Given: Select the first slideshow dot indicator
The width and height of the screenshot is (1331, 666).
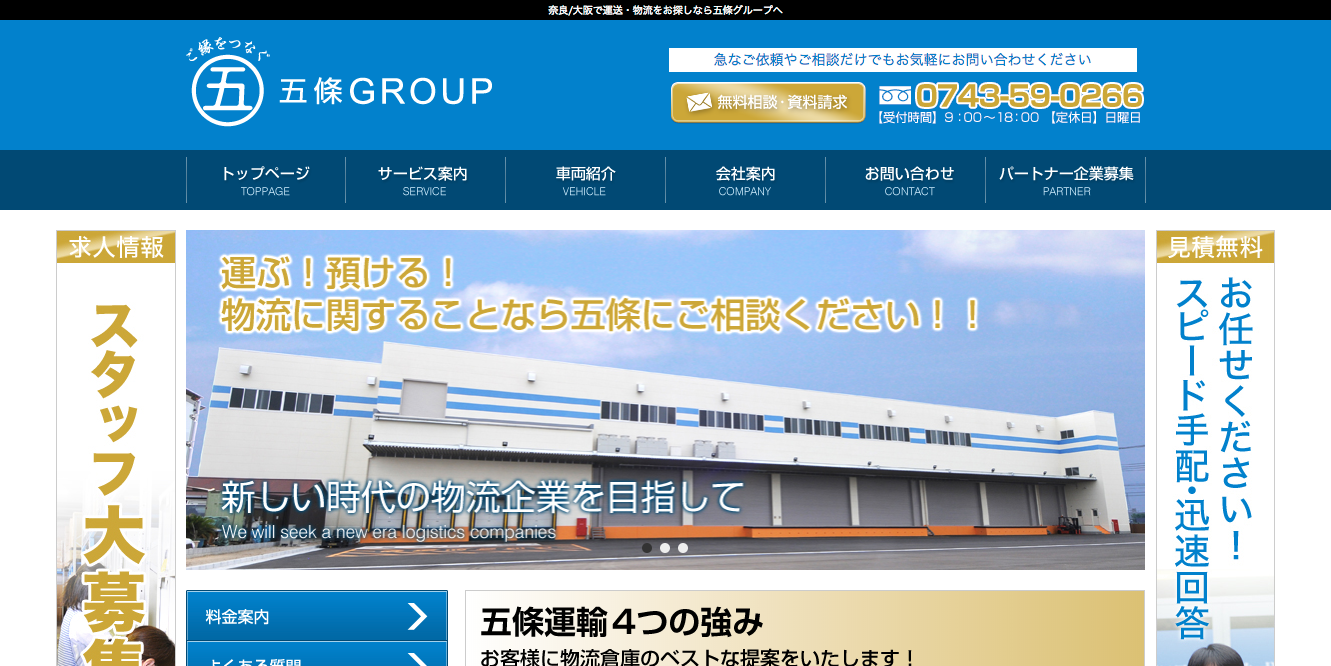Looking at the screenshot, I should click(x=647, y=548).
